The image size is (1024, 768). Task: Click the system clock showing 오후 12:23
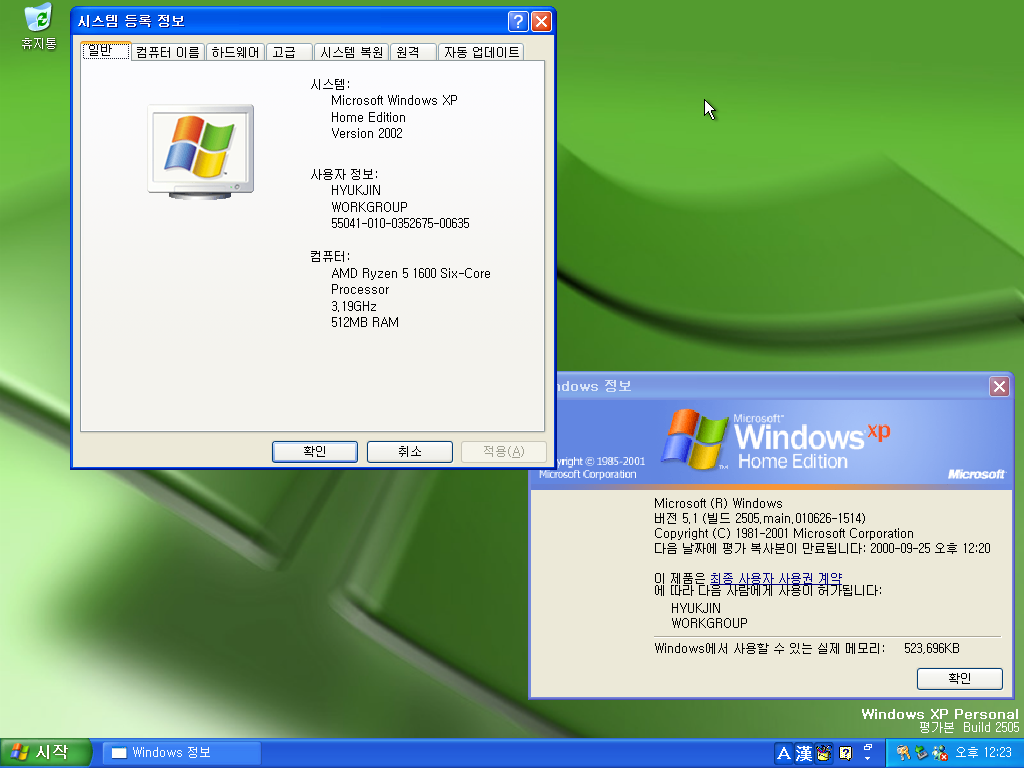pos(984,753)
